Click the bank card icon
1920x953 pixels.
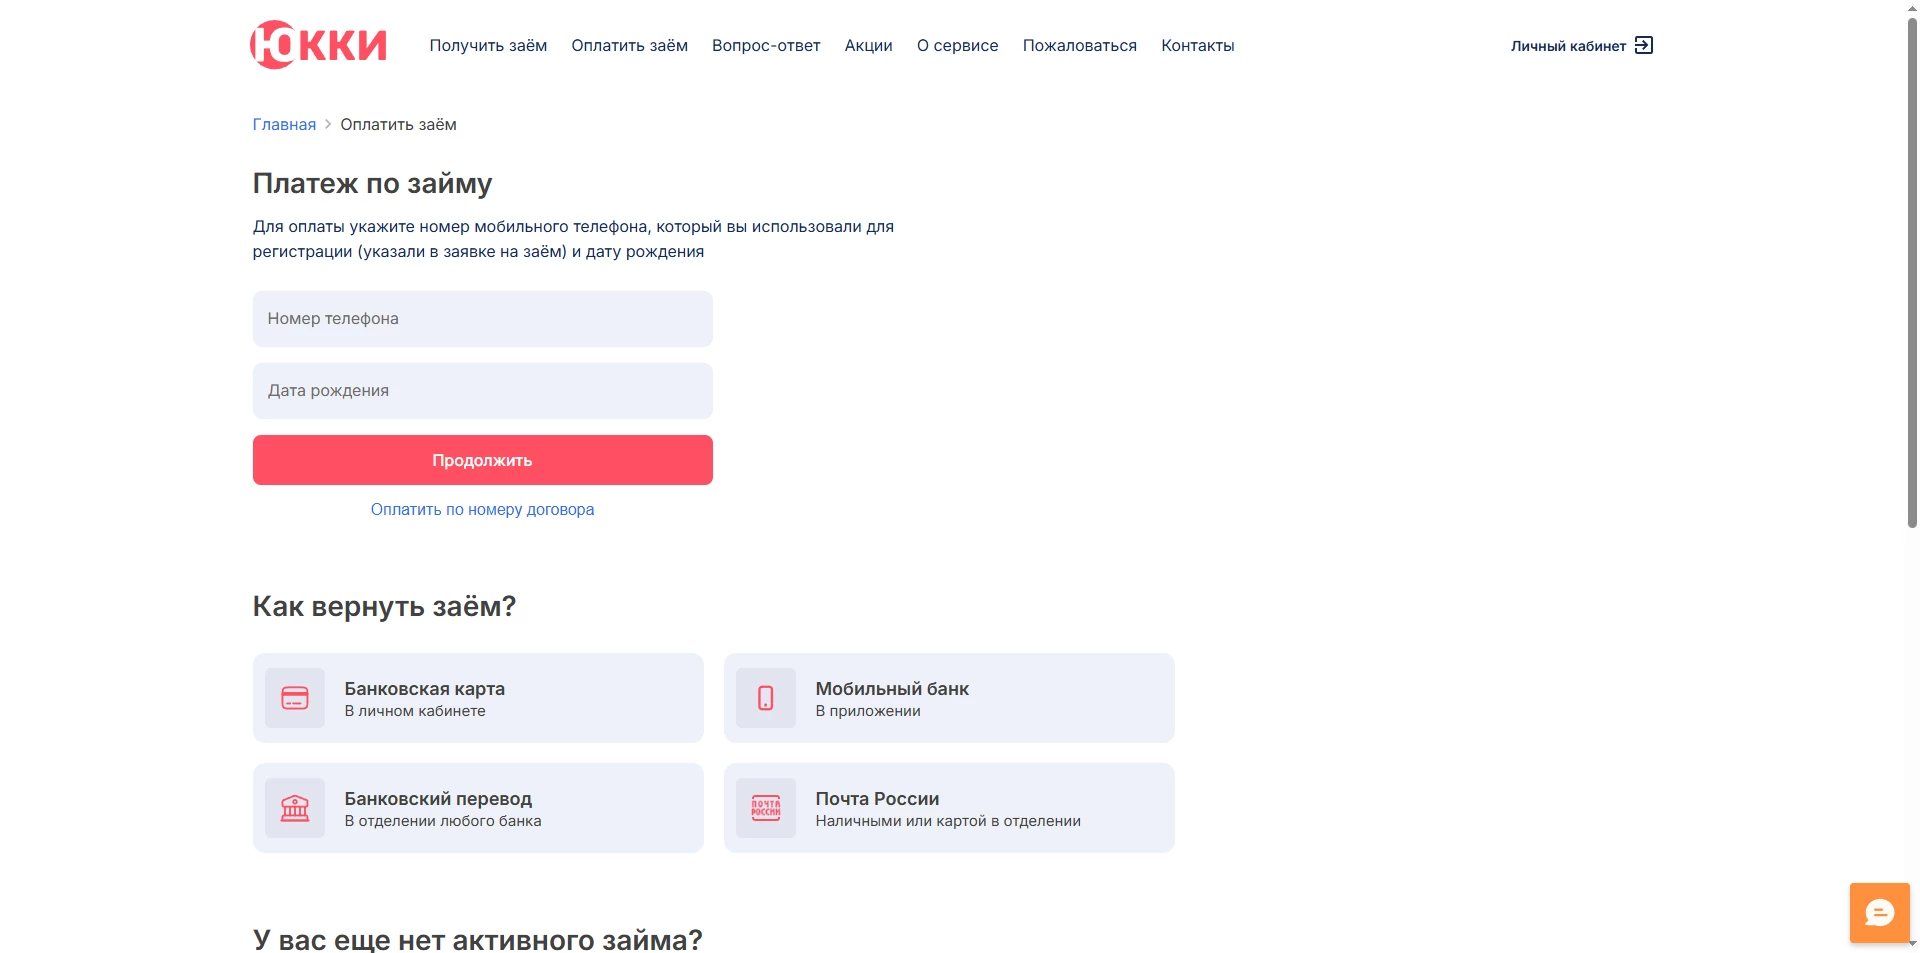(x=295, y=698)
